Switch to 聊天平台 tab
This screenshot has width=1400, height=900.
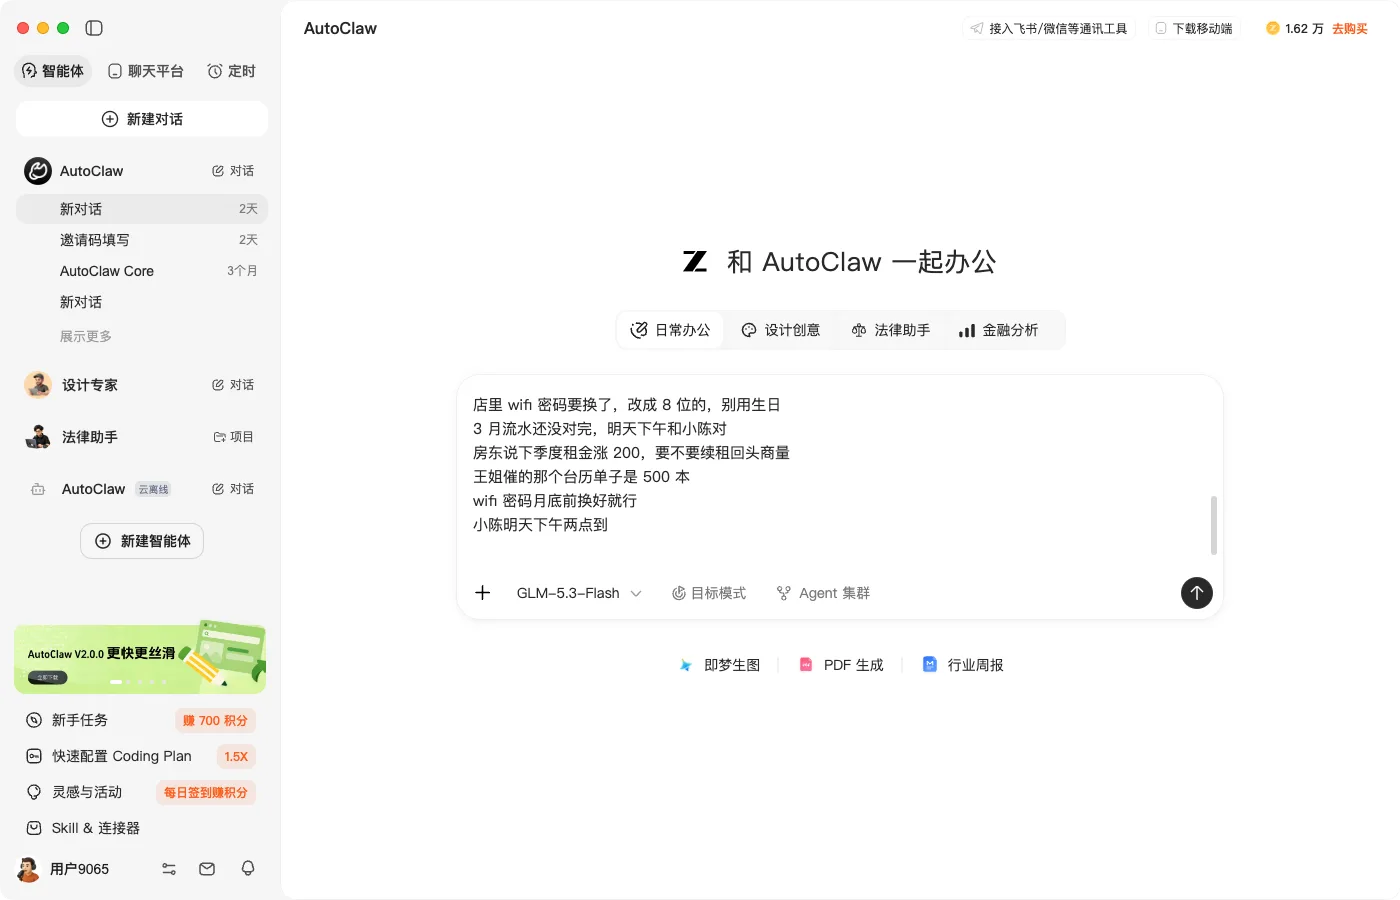coord(146,71)
